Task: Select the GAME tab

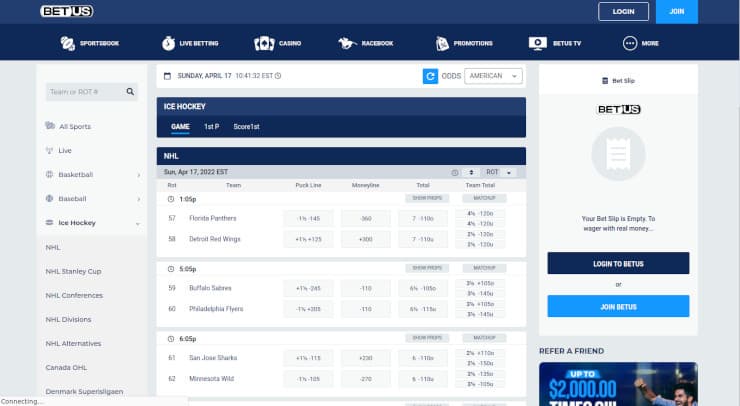Action: point(180,127)
